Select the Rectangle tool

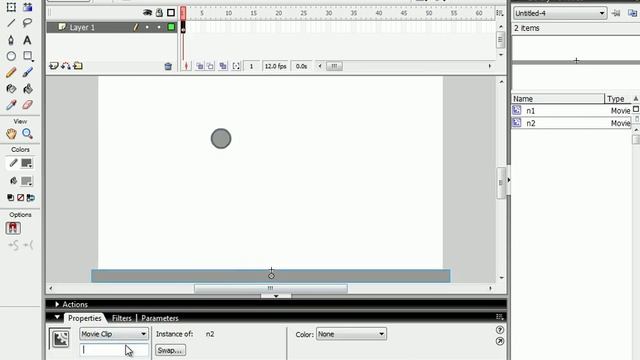pos(27,56)
